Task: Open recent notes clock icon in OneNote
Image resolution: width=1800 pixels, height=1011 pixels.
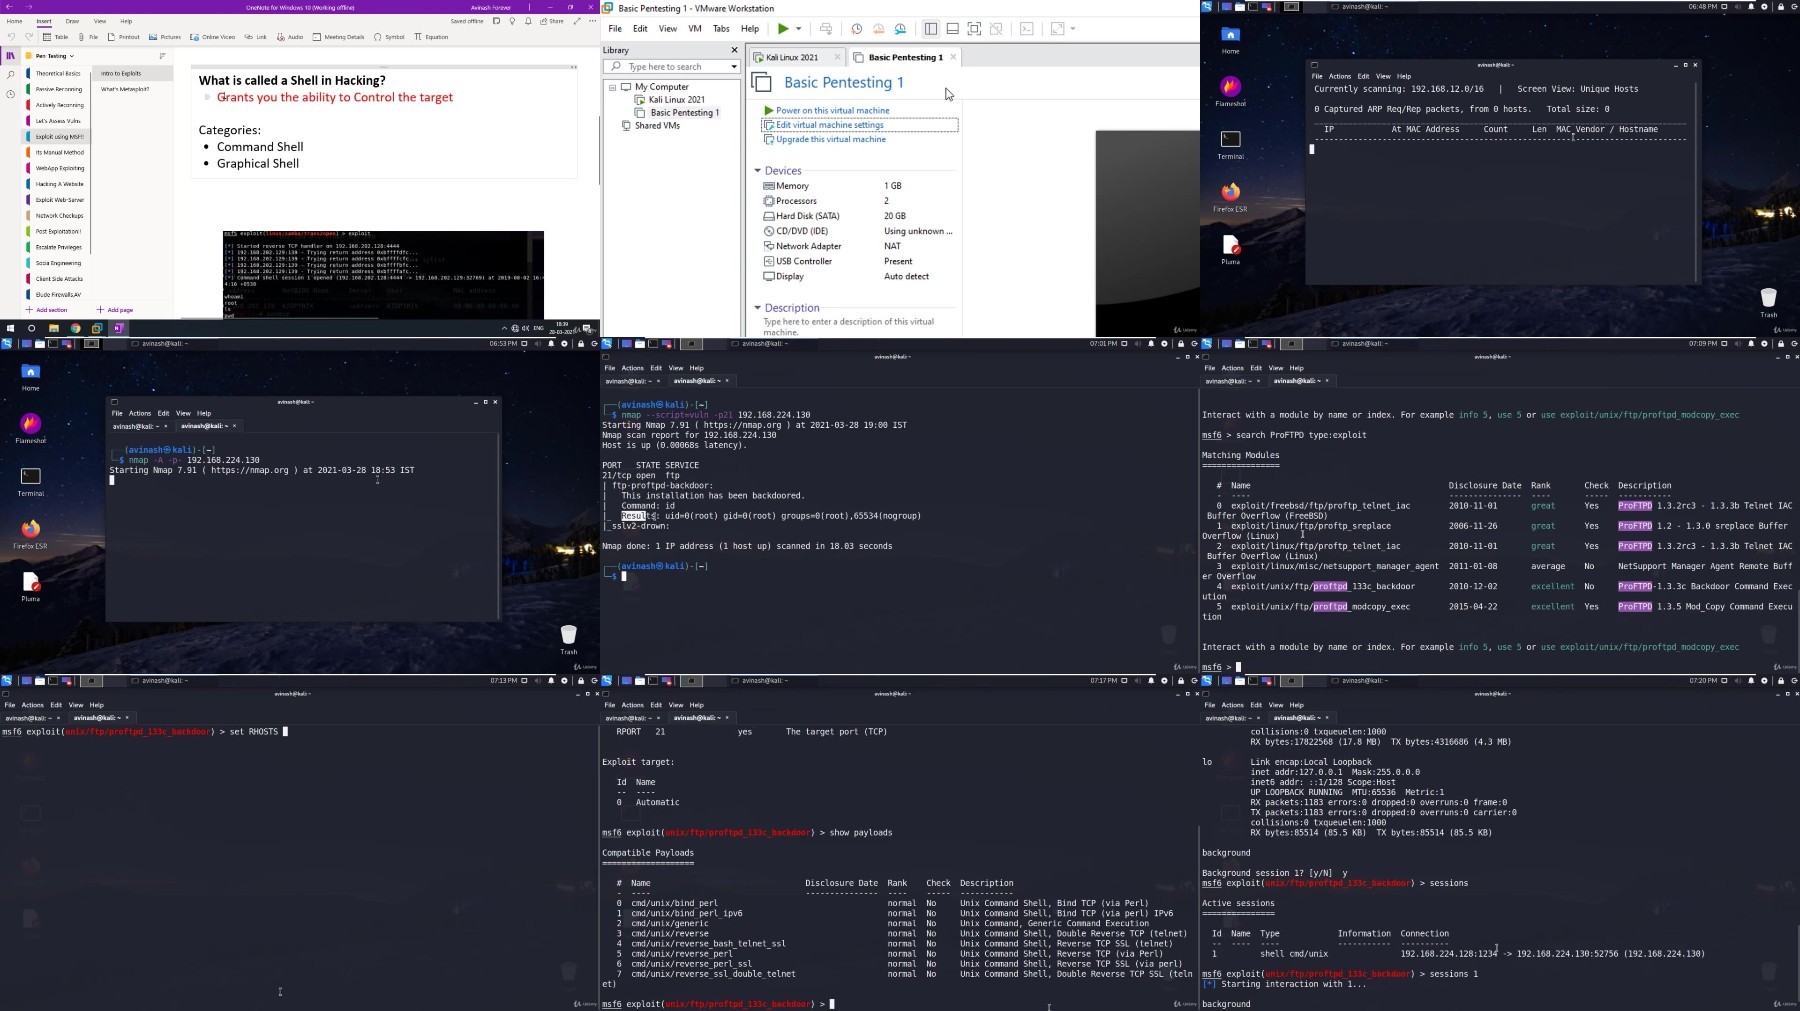Action: (x=11, y=94)
